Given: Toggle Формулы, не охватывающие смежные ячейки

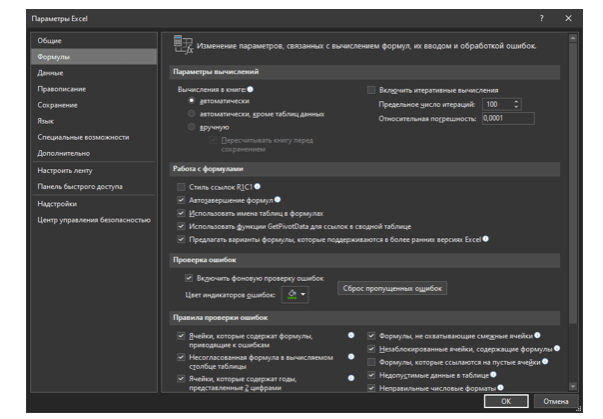Looking at the screenshot, I should click(371, 336).
